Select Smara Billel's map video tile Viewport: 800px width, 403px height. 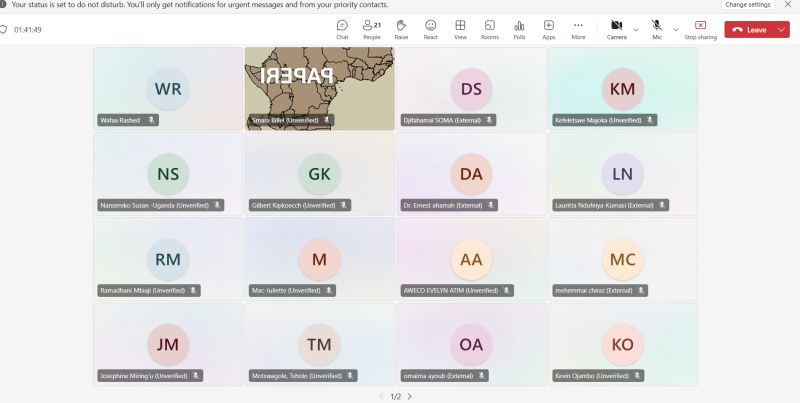click(319, 89)
